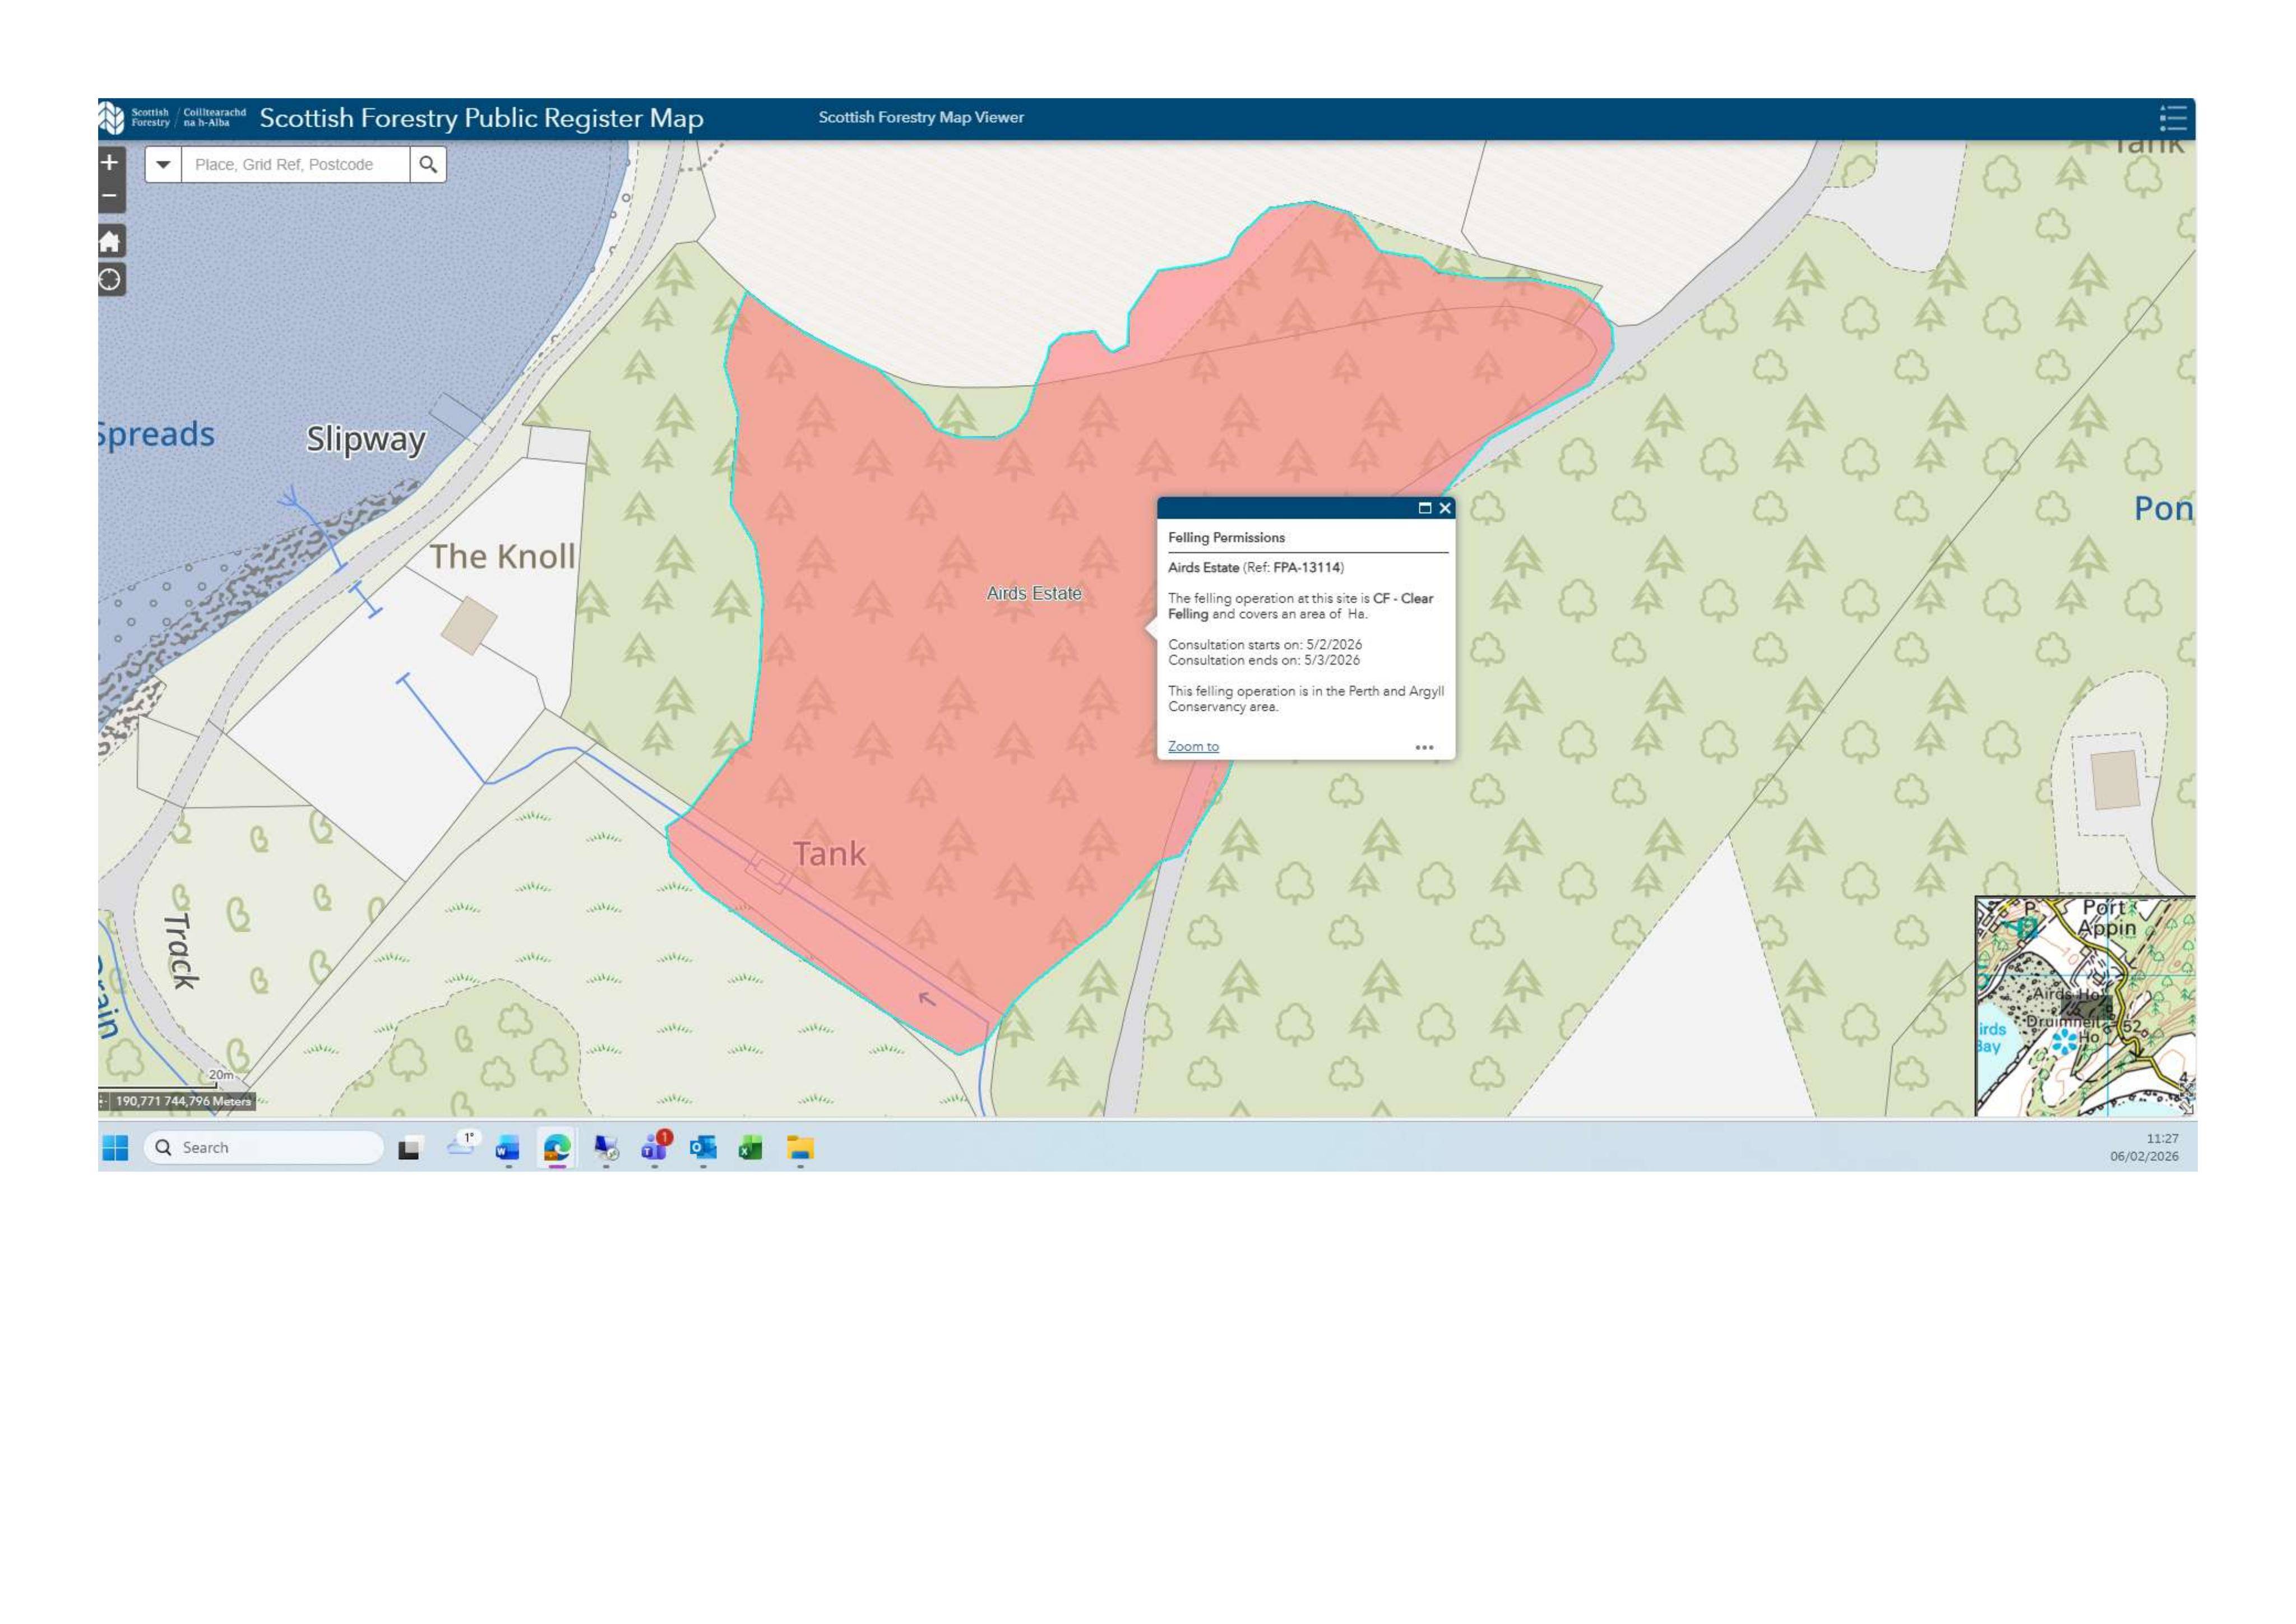This screenshot has width=2296, height=1624.
Task: Open Outlook on the taskbar
Action: coord(703,1148)
